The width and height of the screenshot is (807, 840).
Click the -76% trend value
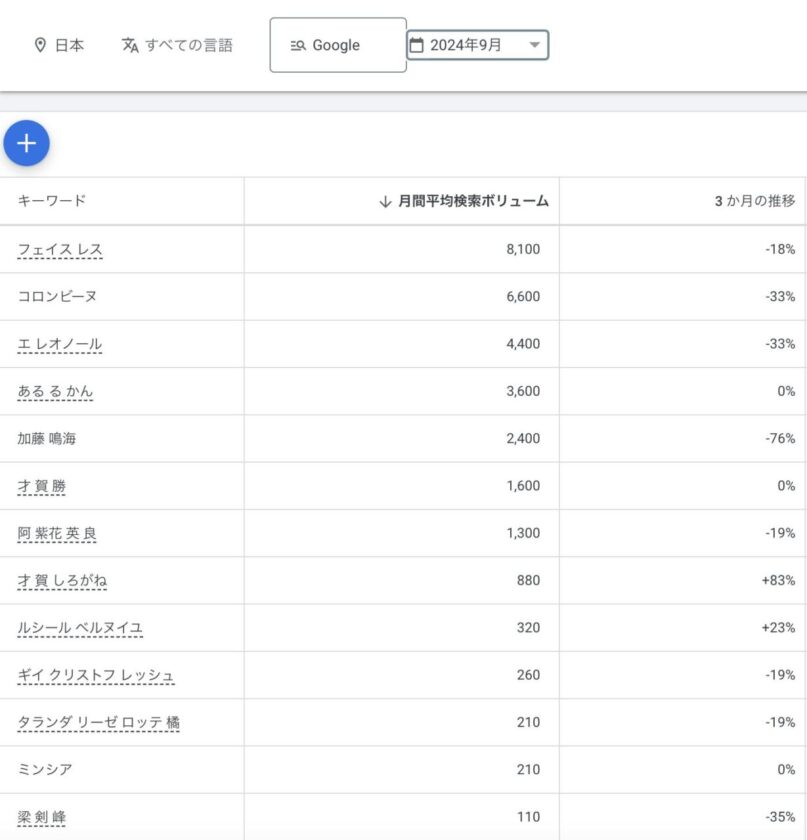coord(780,438)
